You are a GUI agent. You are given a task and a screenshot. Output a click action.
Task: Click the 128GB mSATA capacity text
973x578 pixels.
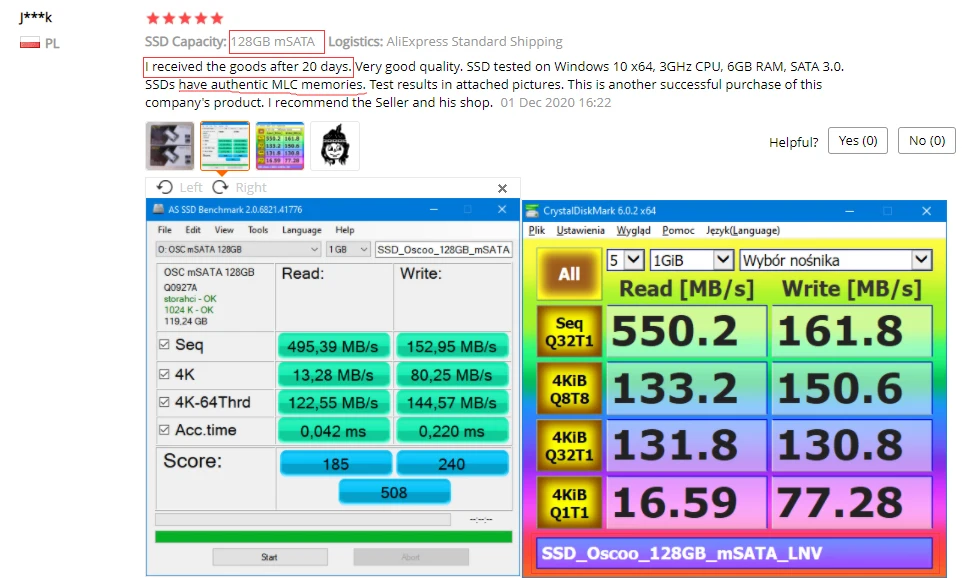point(273,42)
